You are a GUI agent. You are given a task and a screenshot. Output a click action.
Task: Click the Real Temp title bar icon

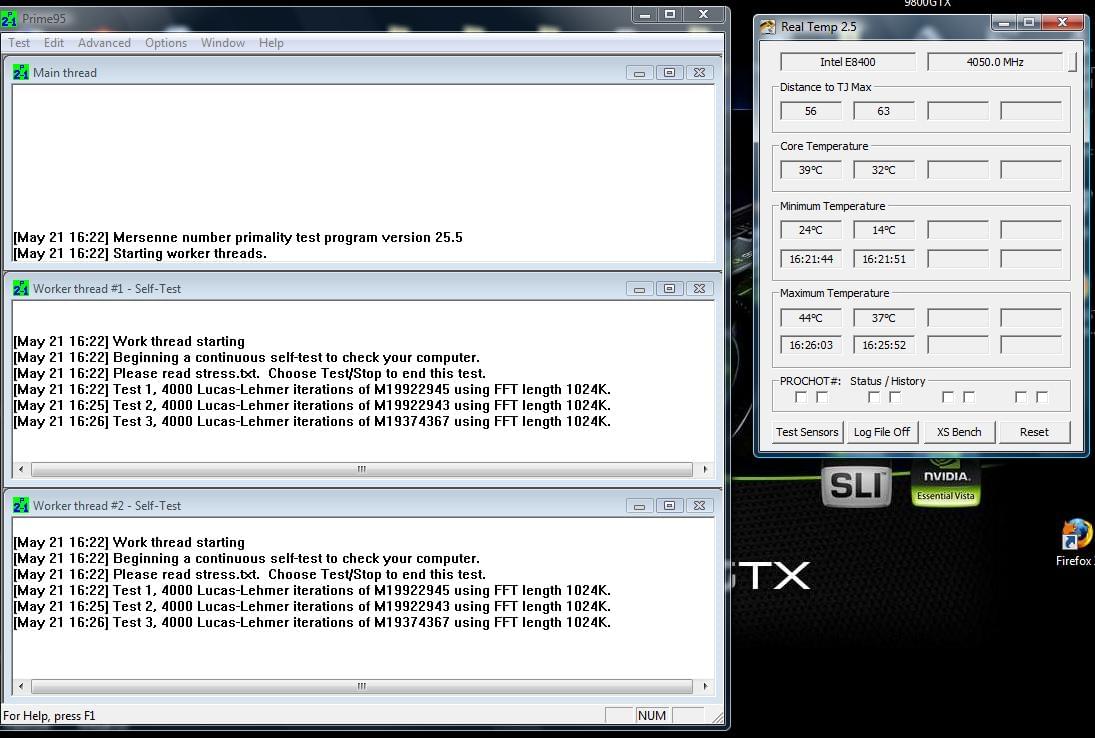tap(767, 27)
